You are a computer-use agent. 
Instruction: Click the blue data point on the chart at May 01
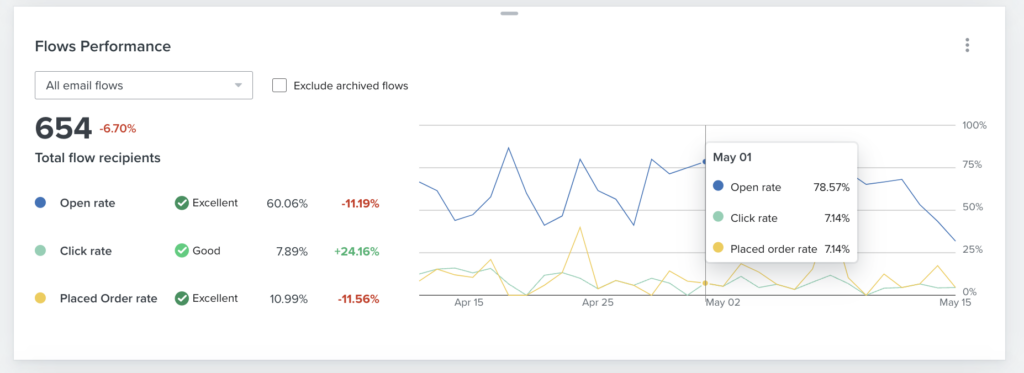tap(705, 161)
